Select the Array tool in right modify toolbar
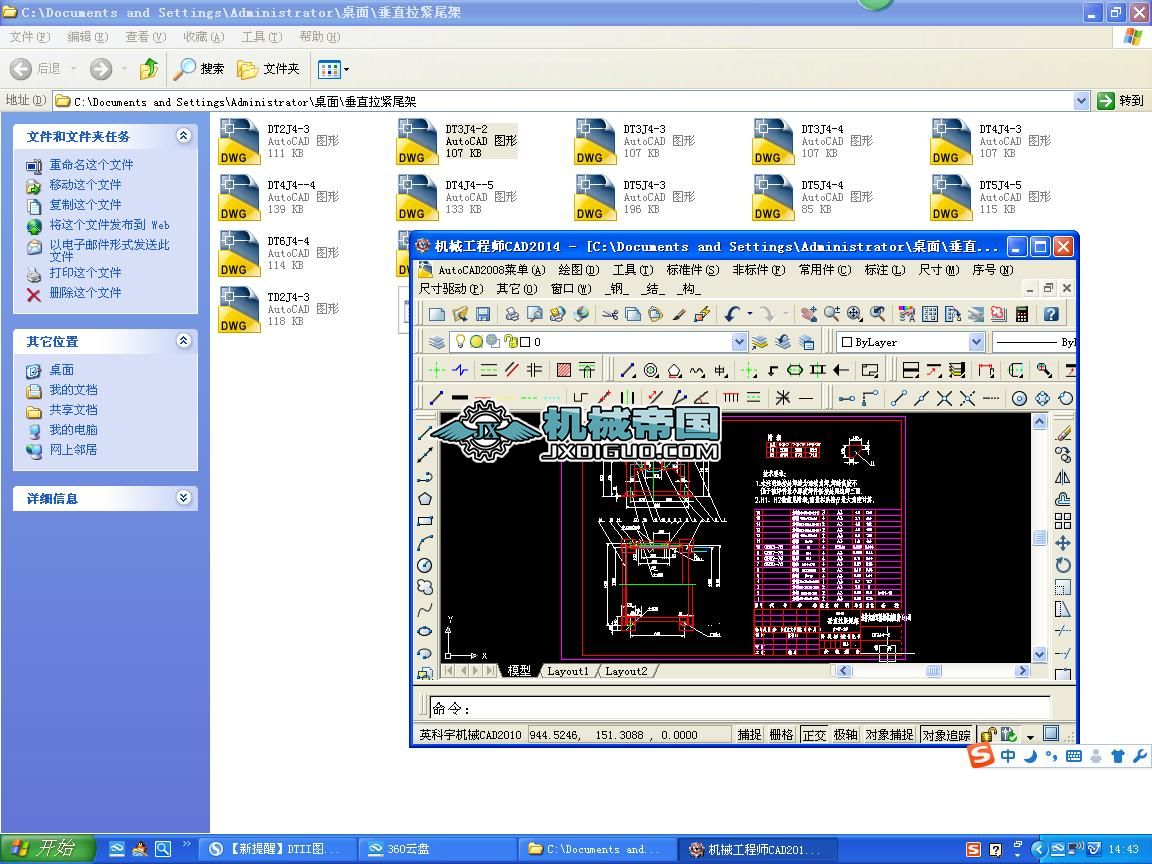This screenshot has height=864, width=1152. tap(1062, 522)
